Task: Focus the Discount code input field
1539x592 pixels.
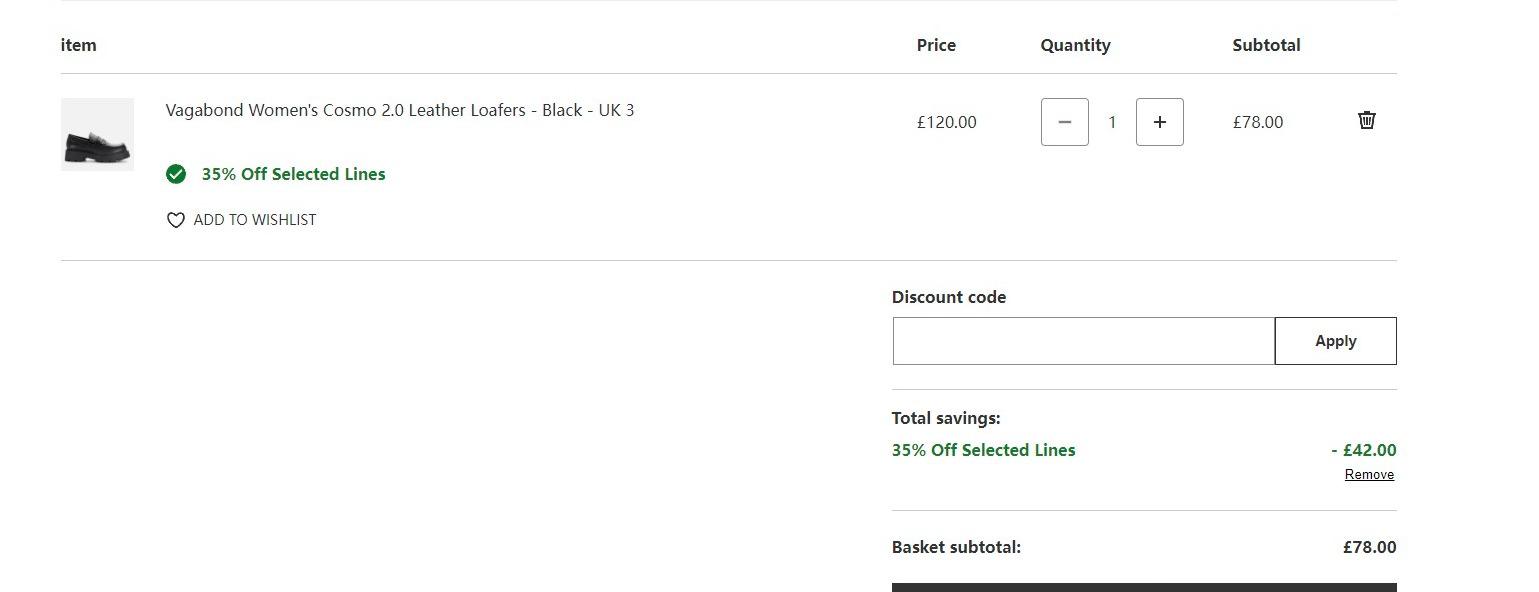Action: click(1084, 341)
